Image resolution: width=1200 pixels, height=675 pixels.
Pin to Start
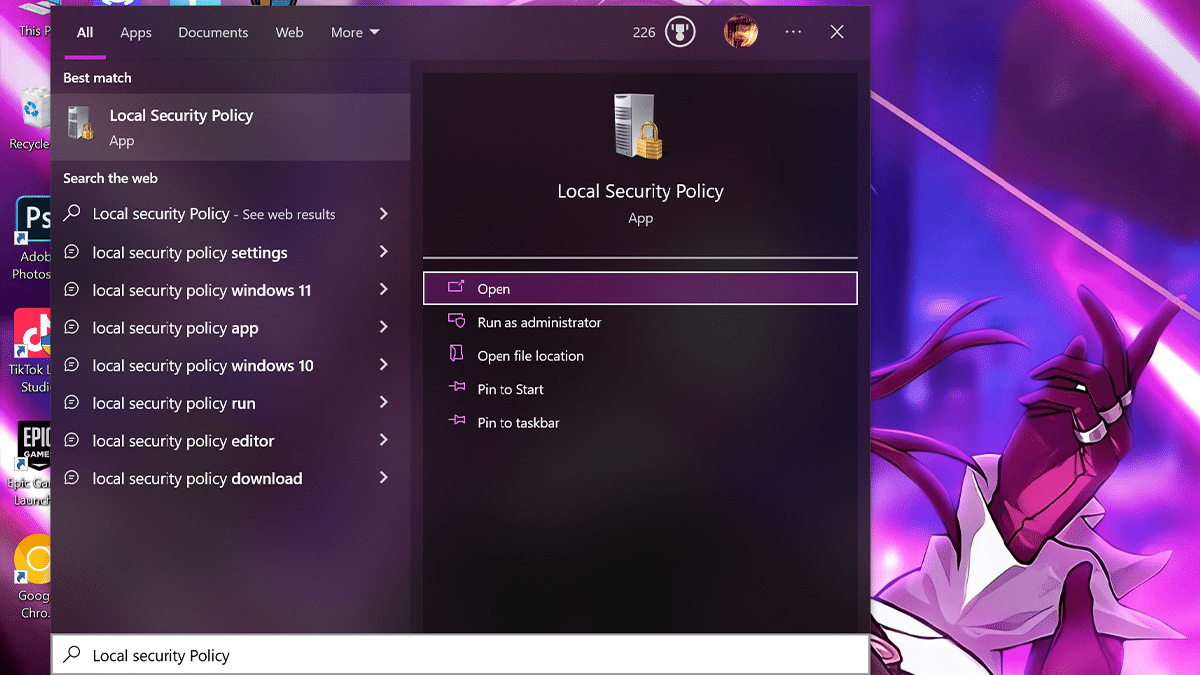(x=510, y=389)
